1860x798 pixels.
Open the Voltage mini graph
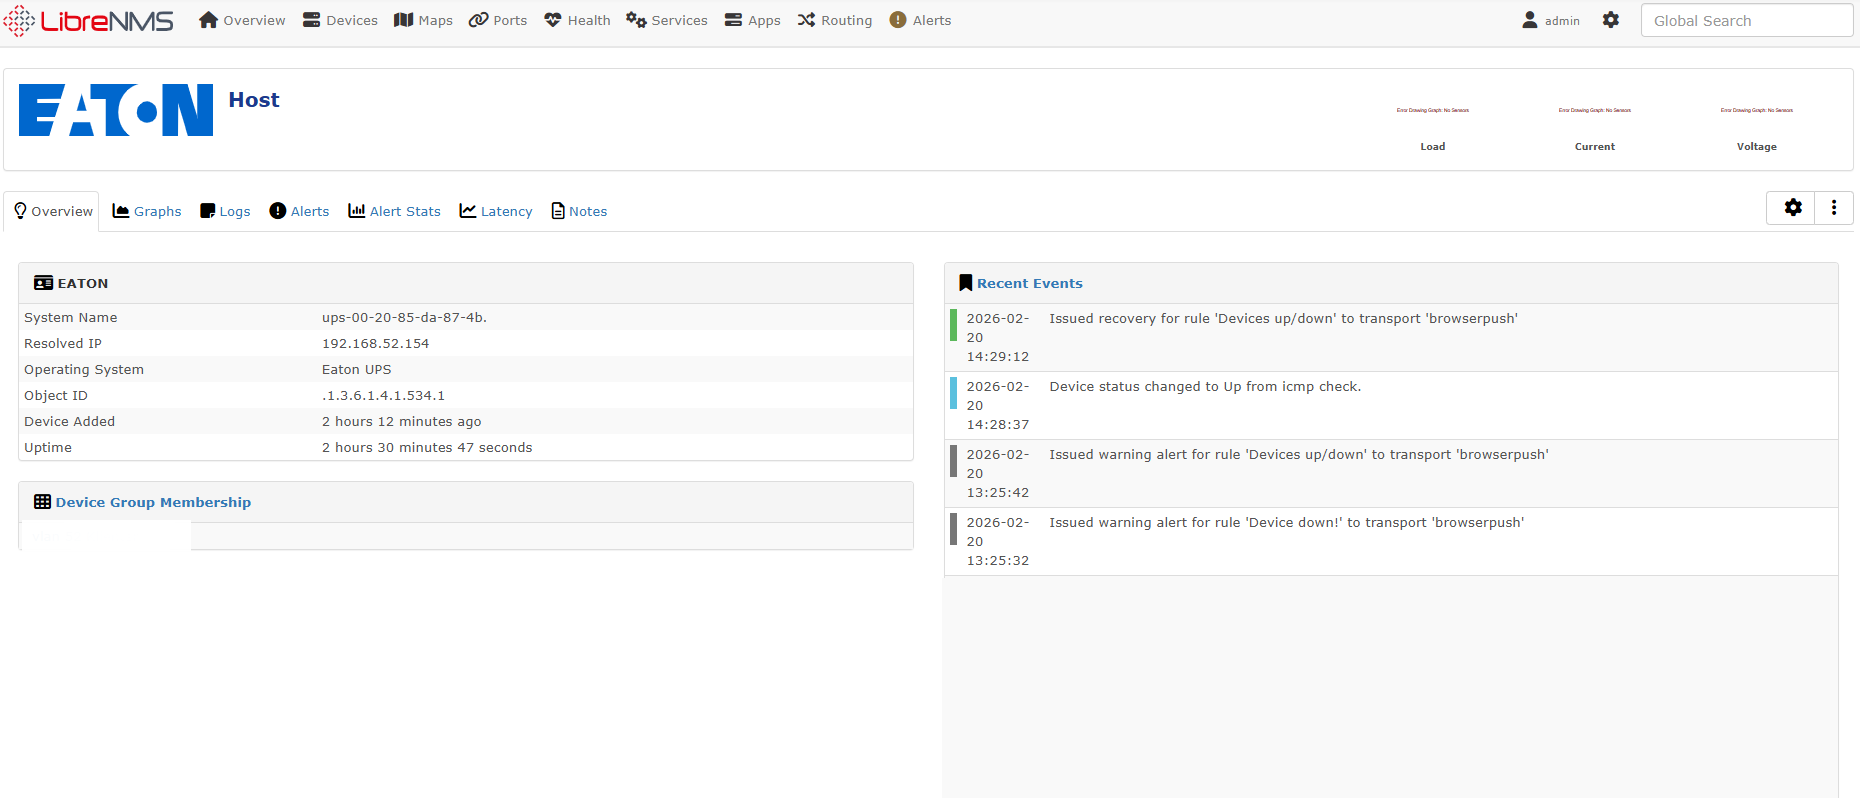(x=1756, y=112)
